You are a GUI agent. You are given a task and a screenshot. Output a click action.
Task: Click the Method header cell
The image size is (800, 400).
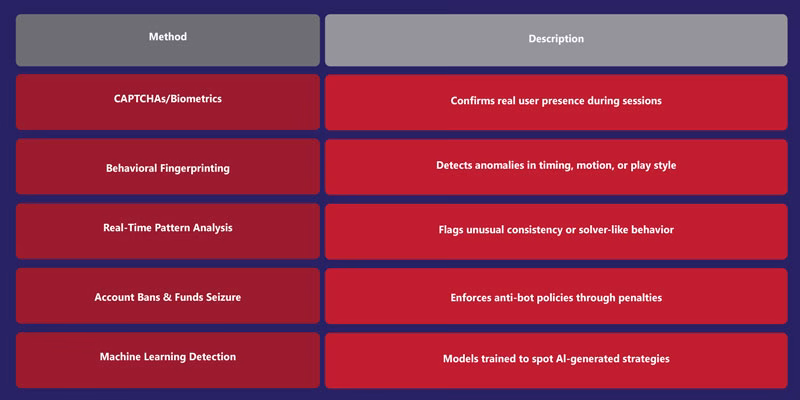click(168, 40)
